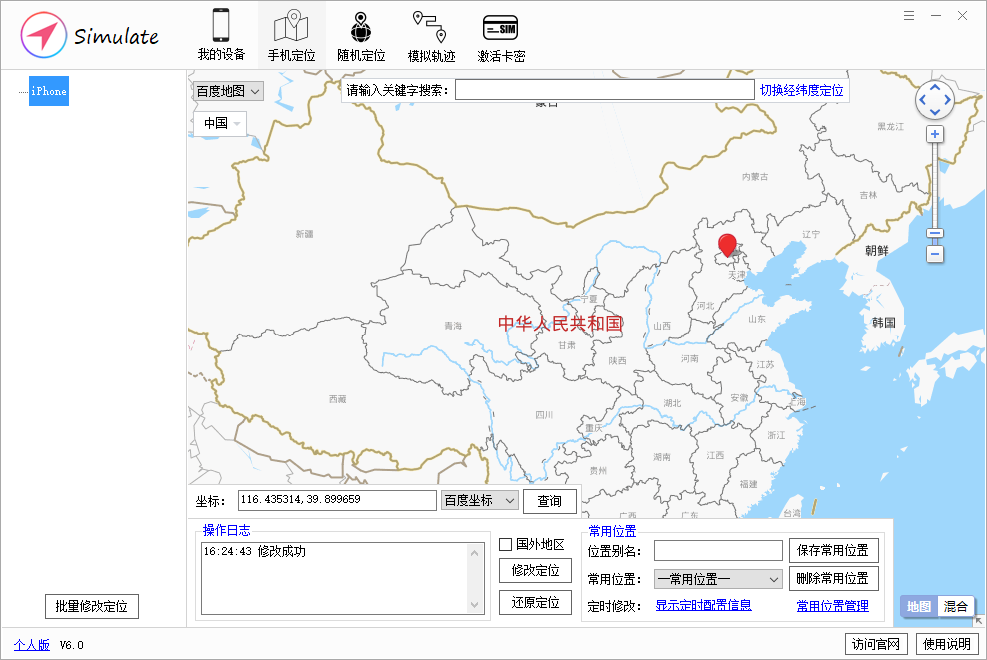This screenshot has height=660, width=987.
Task: Click the 修改定位 modify location button
Action: point(535,571)
